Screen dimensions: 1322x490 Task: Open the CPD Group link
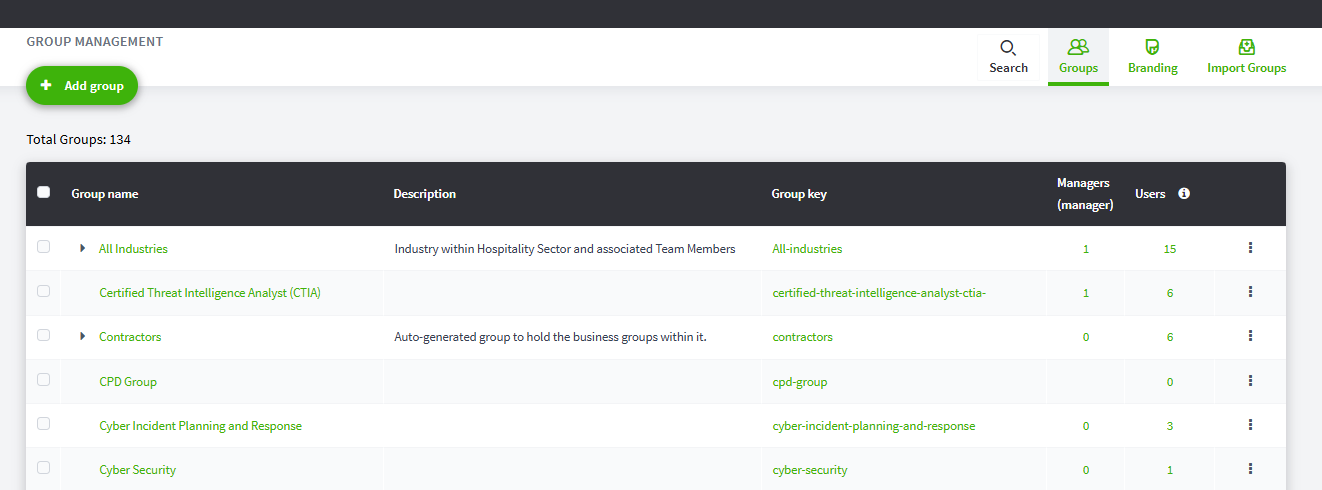[x=128, y=382]
